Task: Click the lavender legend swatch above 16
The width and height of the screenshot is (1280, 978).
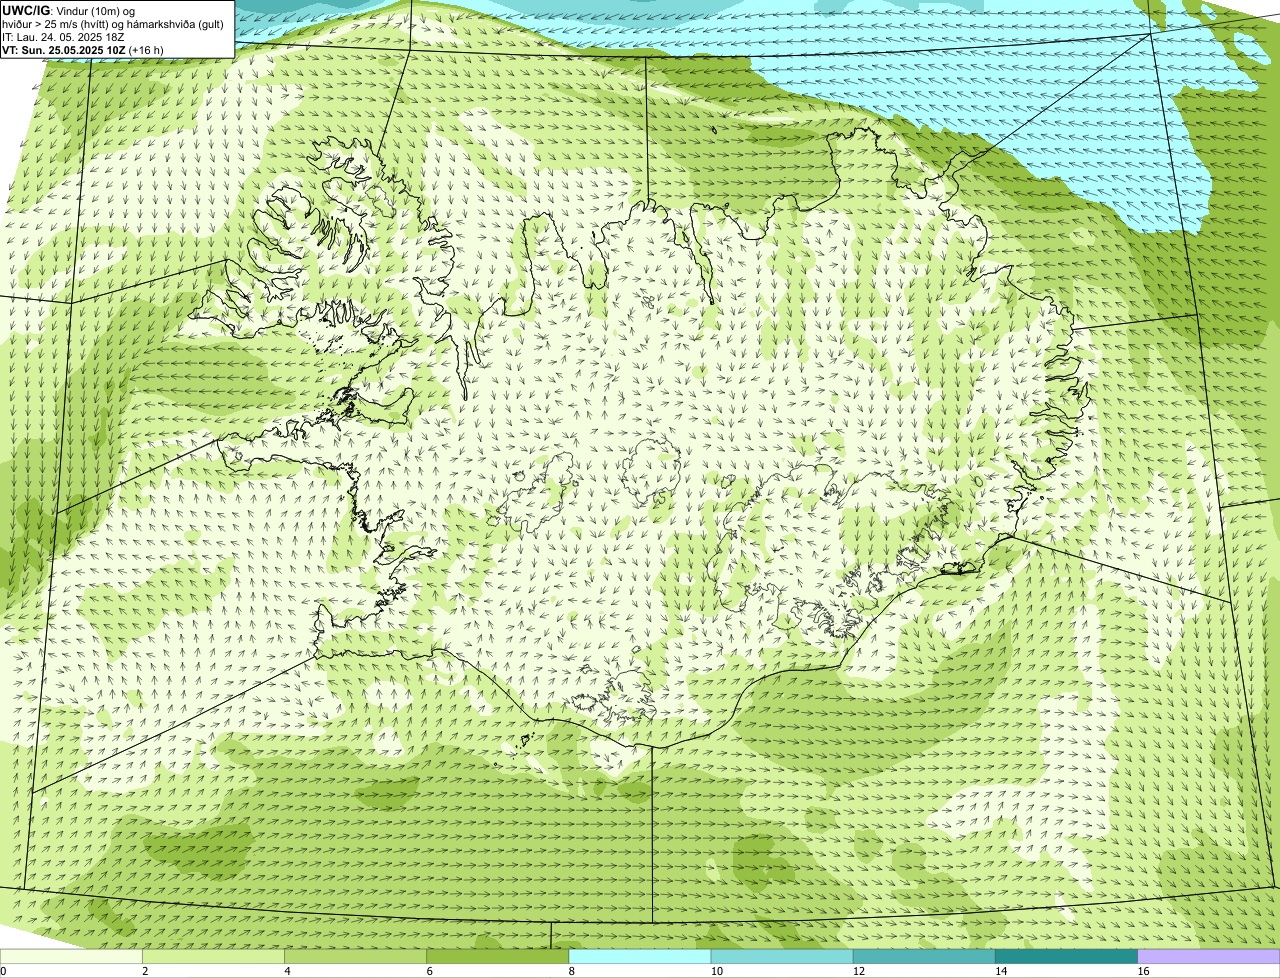Action: click(x=1209, y=956)
